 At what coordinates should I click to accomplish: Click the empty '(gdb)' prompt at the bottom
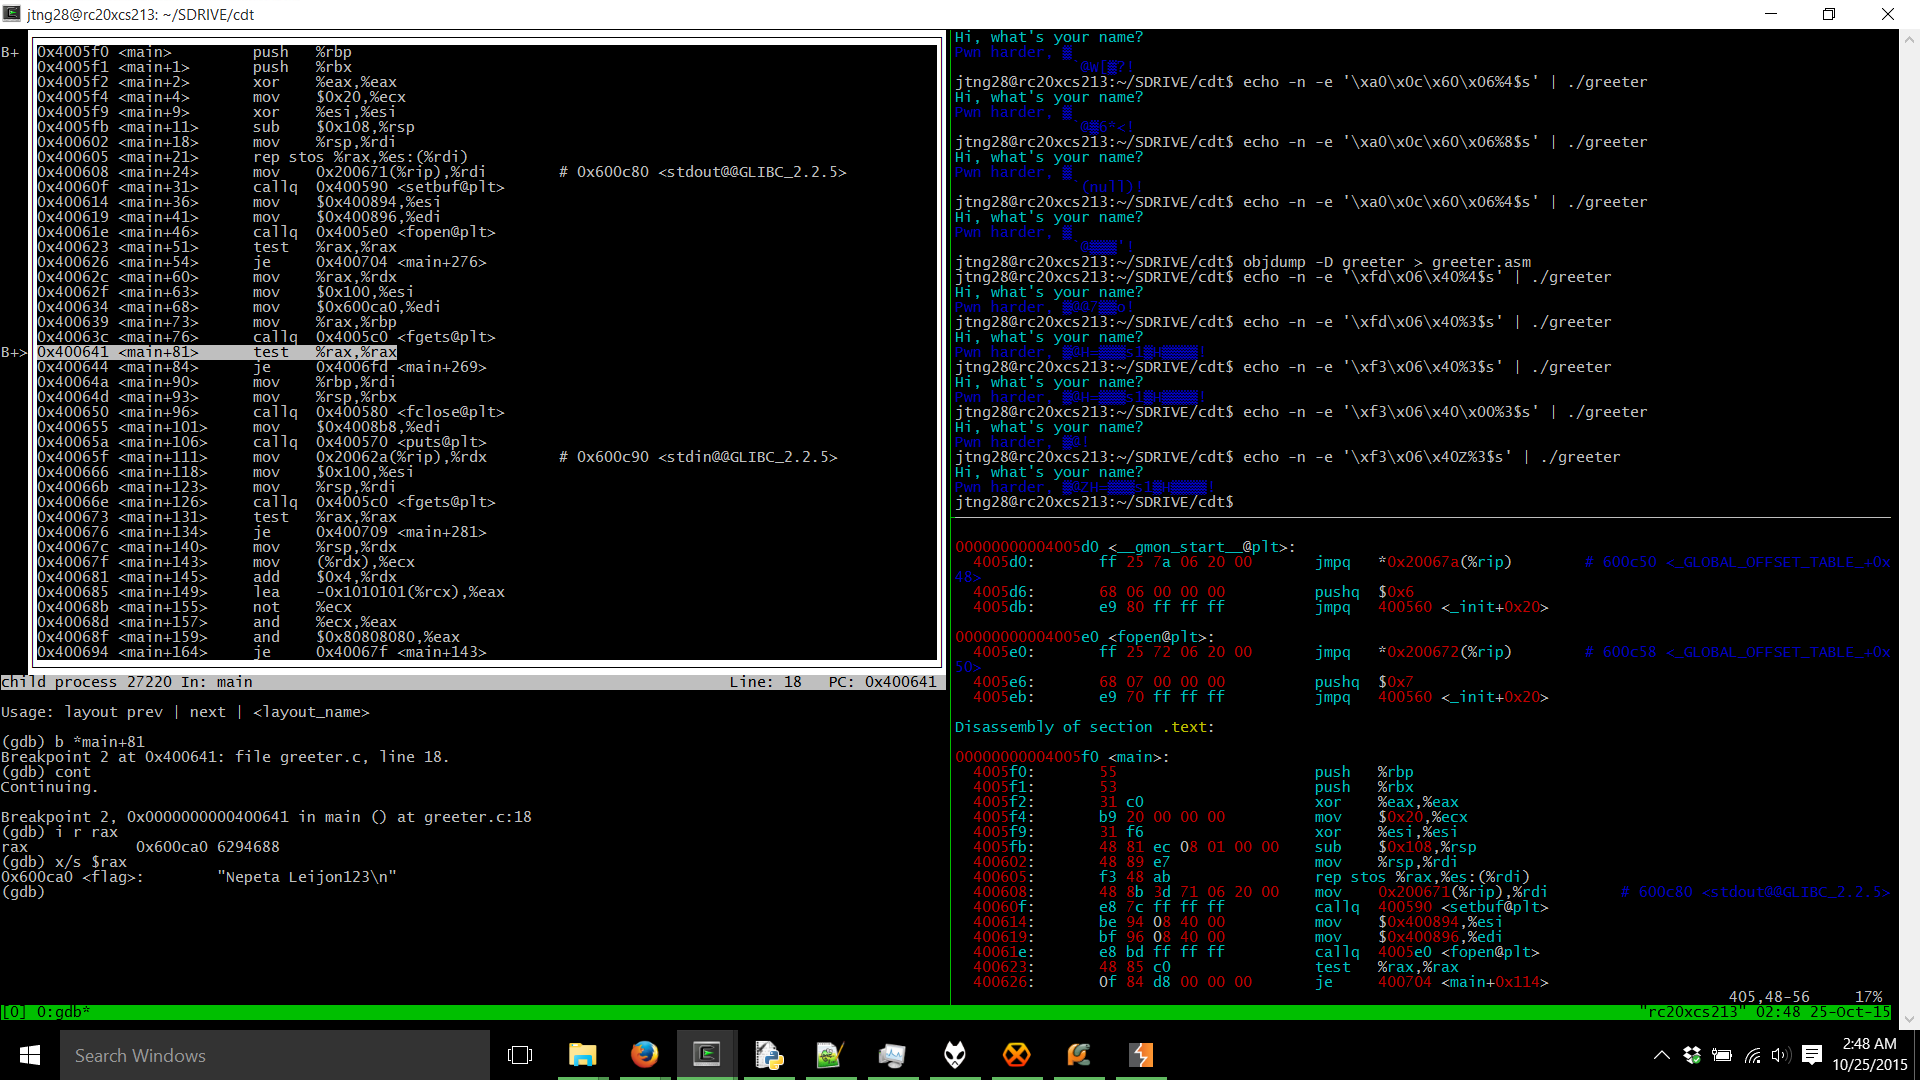point(23,892)
